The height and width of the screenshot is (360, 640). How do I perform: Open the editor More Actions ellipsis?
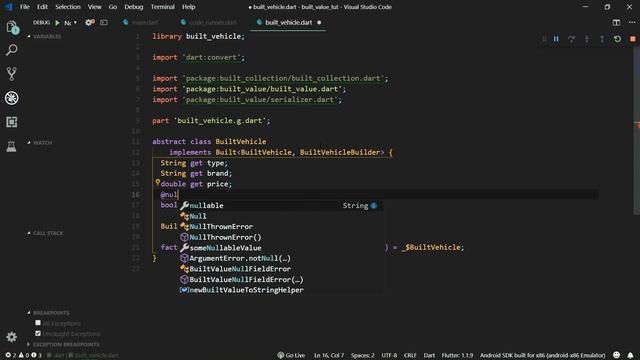632,22
